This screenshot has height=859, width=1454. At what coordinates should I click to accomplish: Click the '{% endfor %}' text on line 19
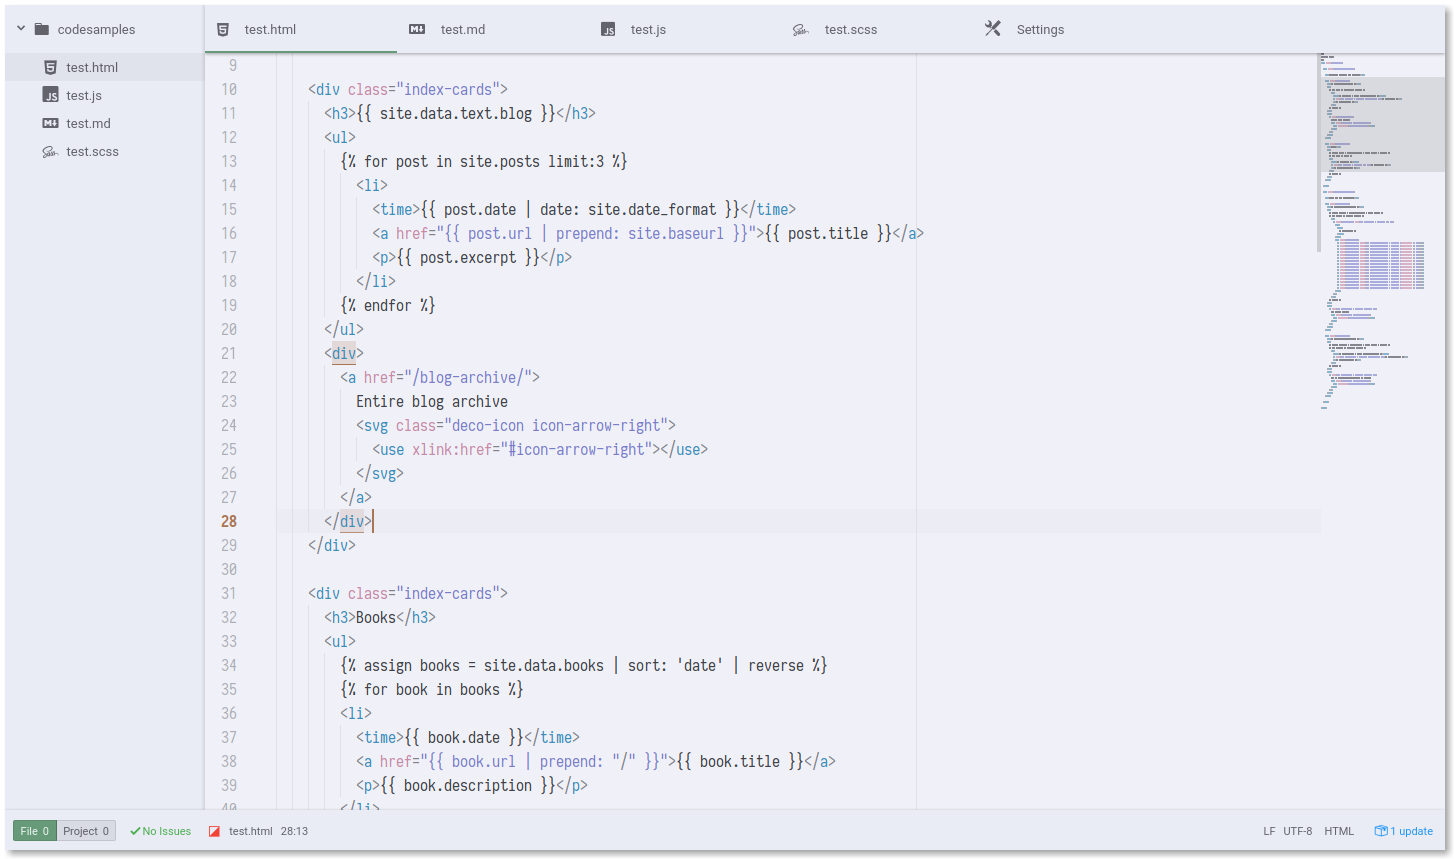click(388, 305)
